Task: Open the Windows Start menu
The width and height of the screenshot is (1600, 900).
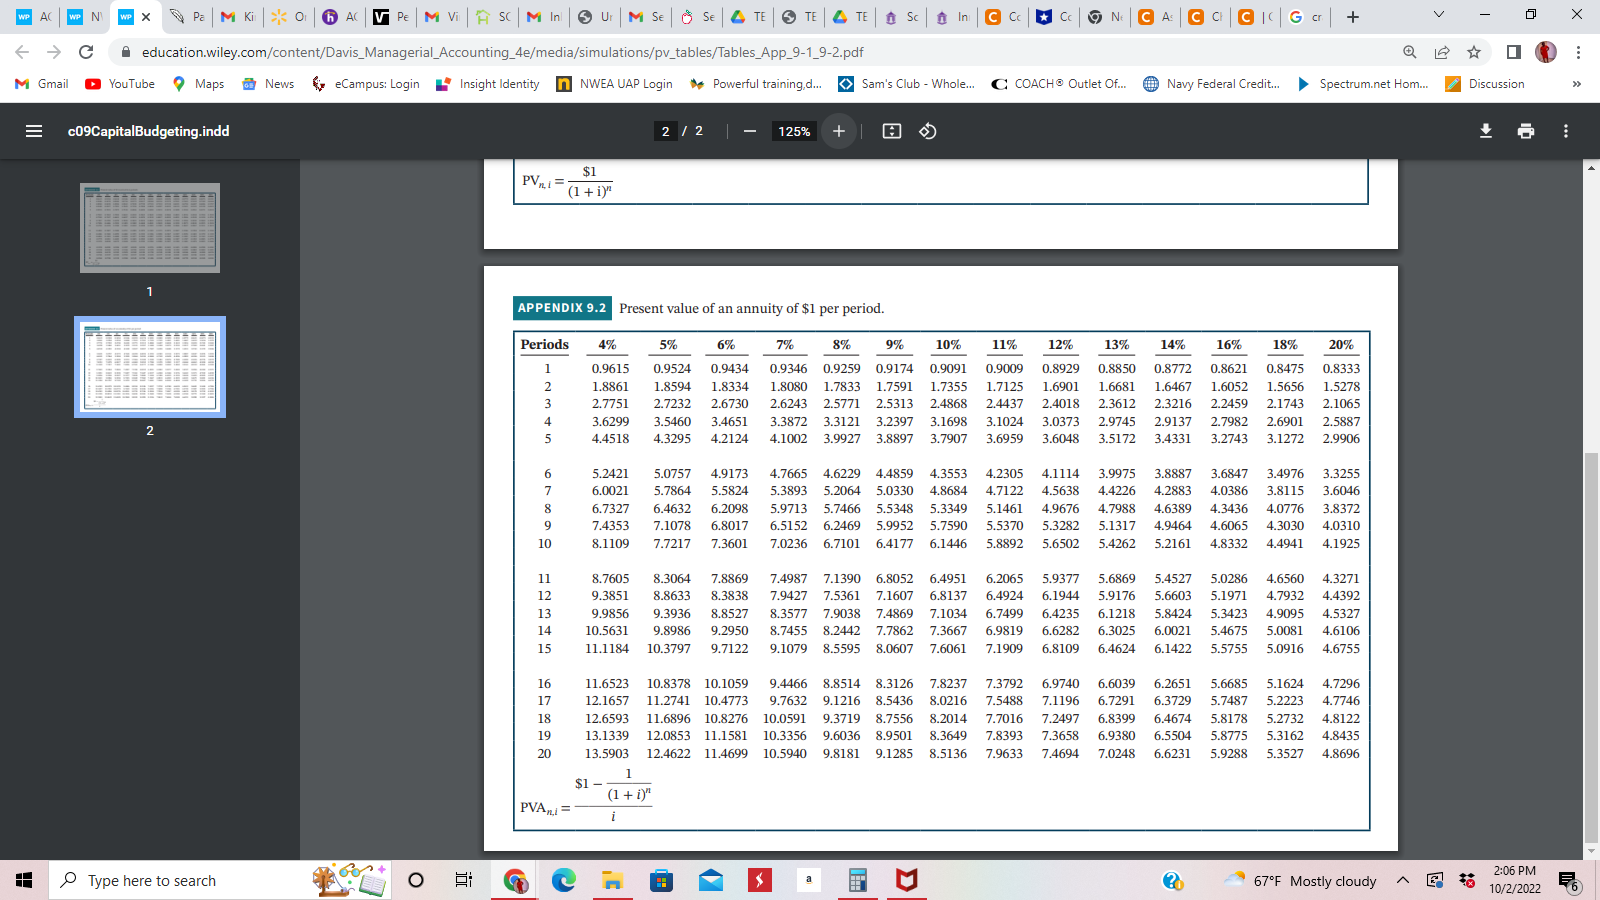Action: tap(24, 880)
